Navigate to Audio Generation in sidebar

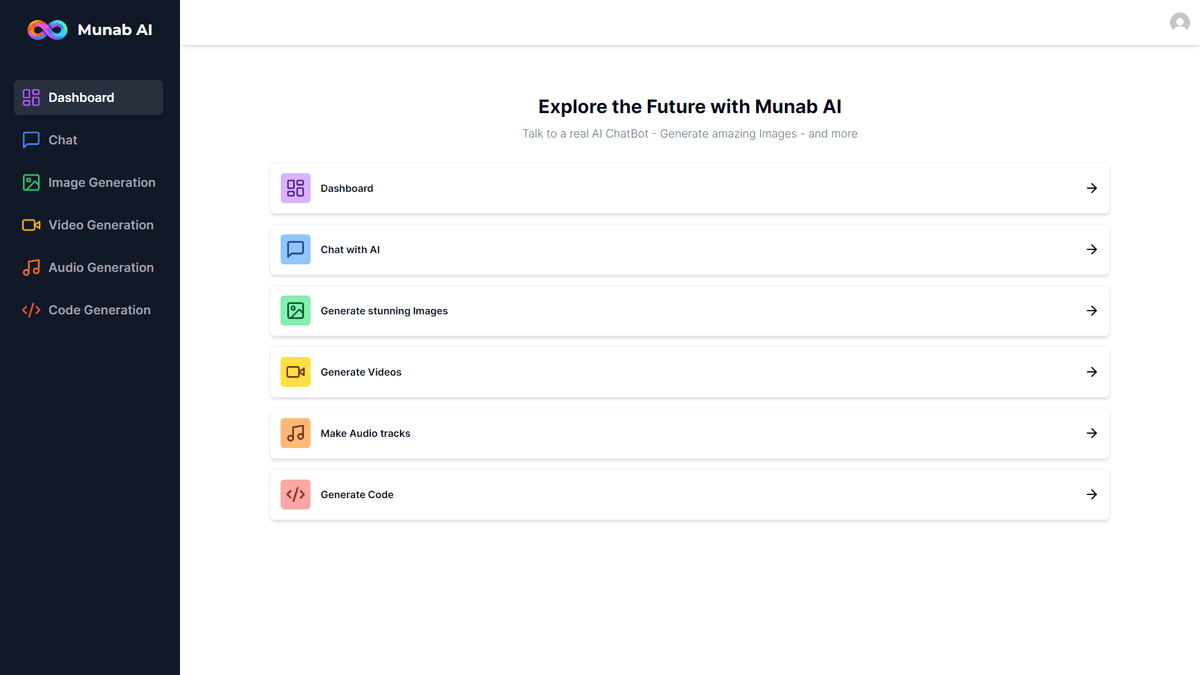click(100, 268)
